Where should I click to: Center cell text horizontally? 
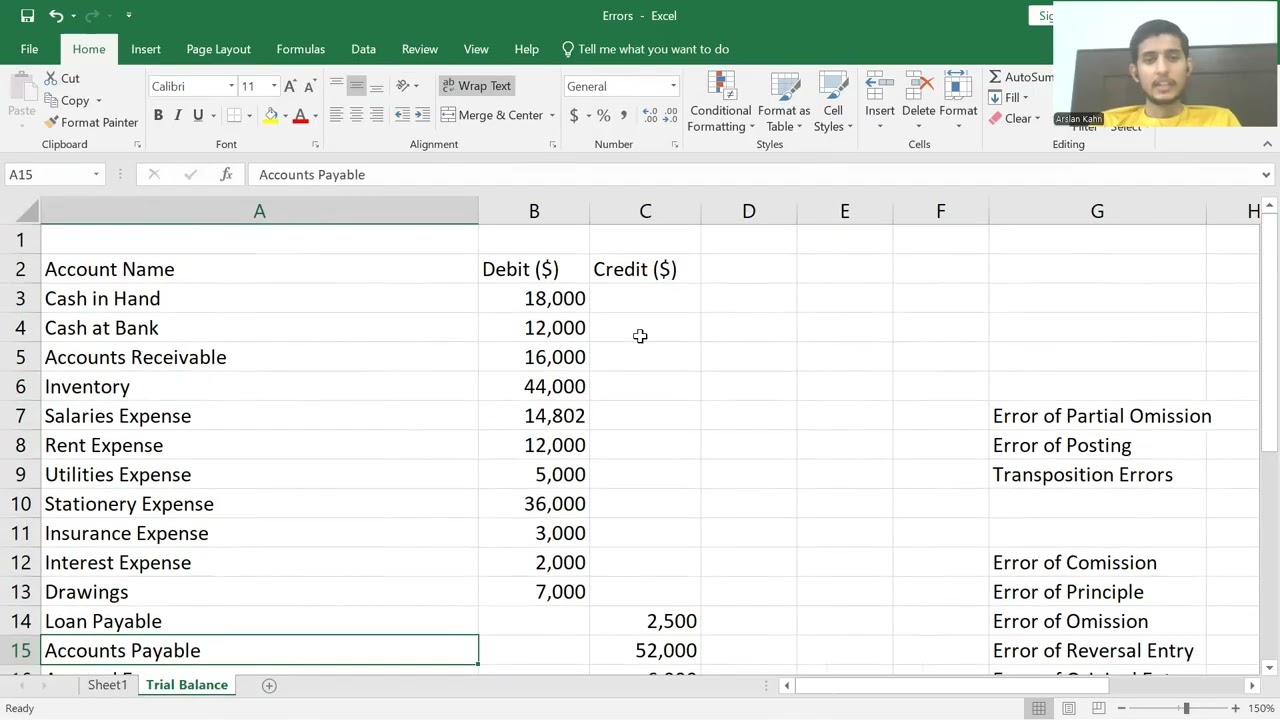click(357, 115)
